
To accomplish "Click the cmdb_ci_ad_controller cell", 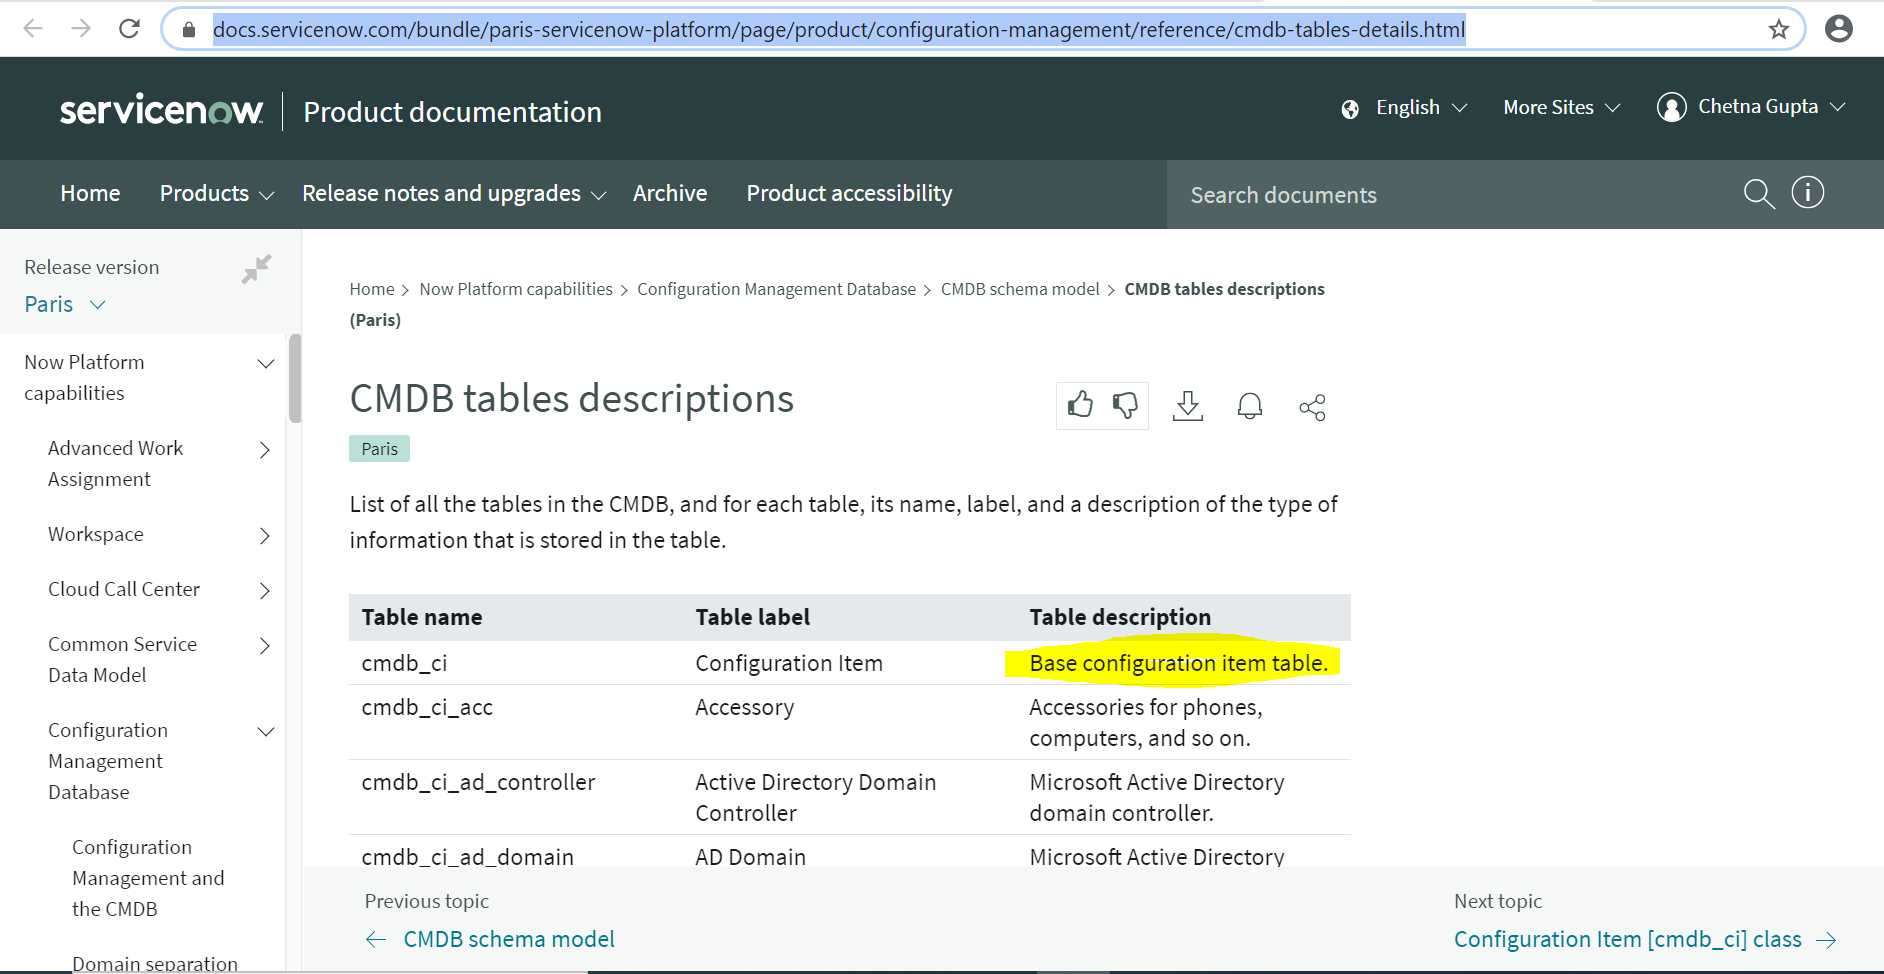I will (x=478, y=782).
